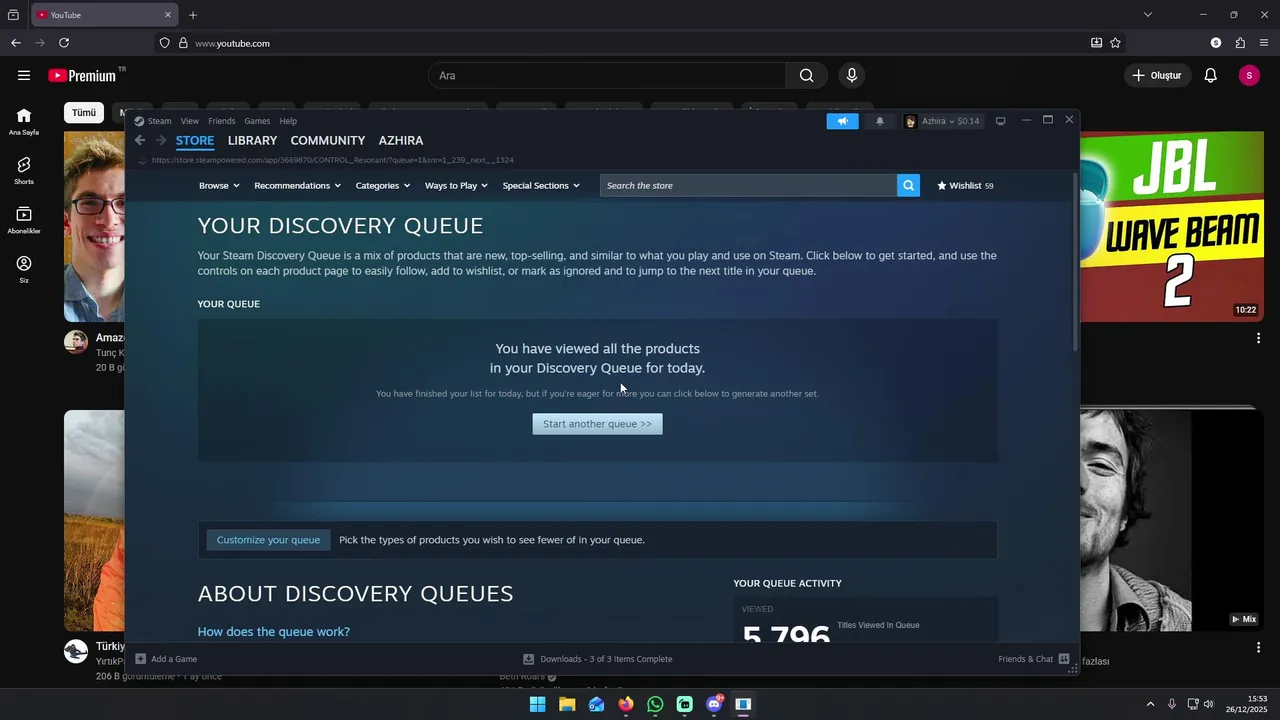Open YouTube account avatar menu

coord(1249,75)
